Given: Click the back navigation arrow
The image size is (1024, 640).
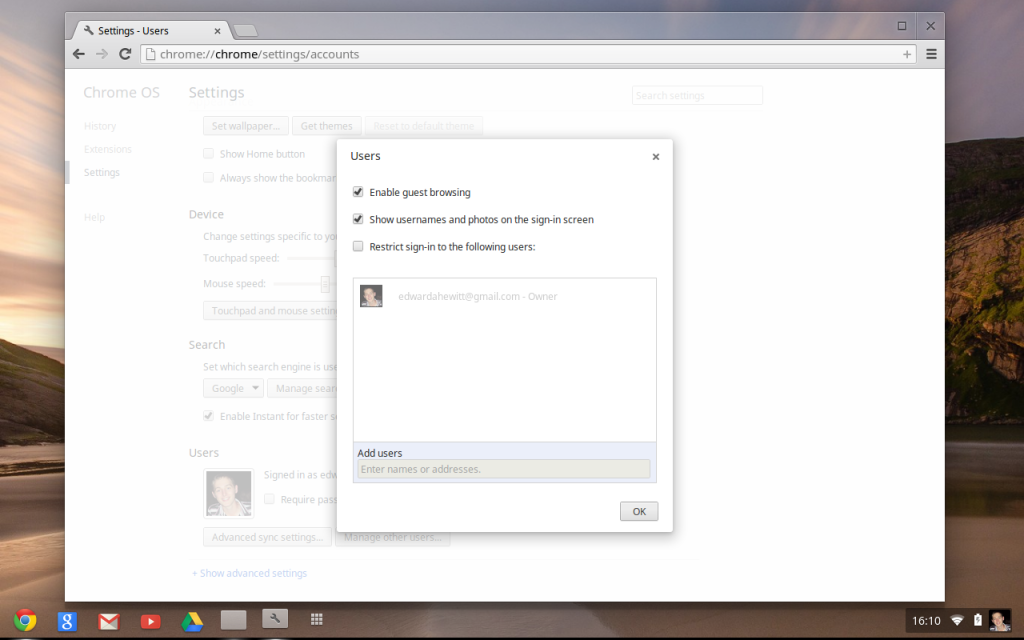Looking at the screenshot, I should 79,54.
